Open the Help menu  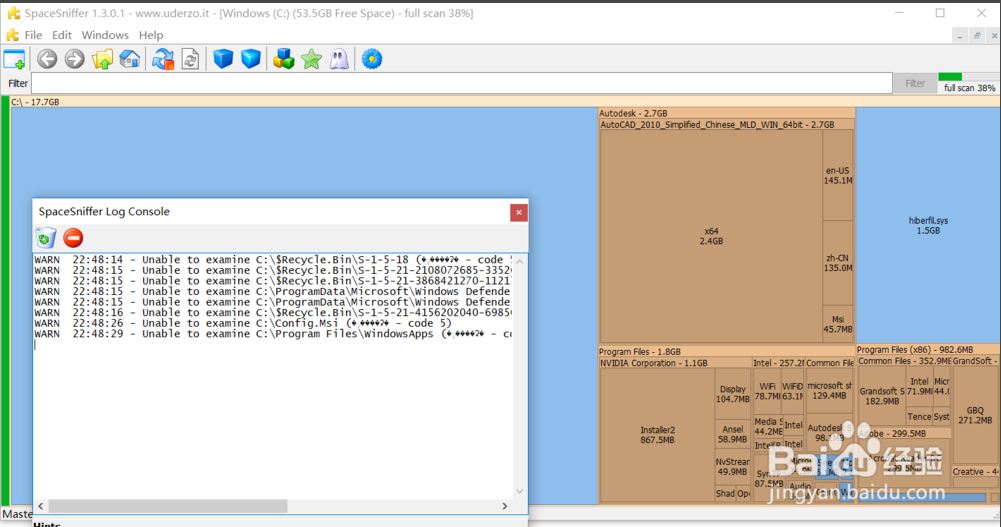(151, 35)
